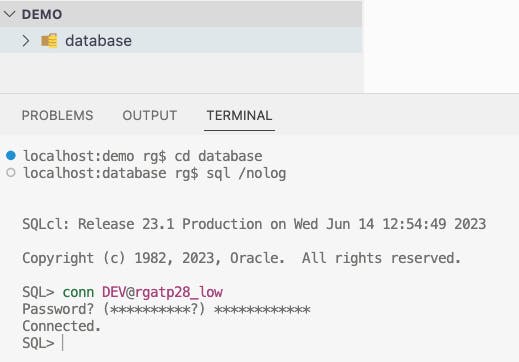Click the database folder icon
Image resolution: width=519 pixels, height=362 pixels.
(49, 41)
